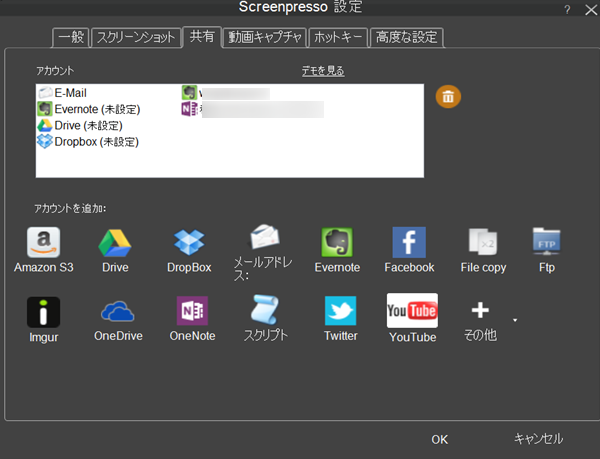
Task: Select the Drive (未設定) account entry
Action: (x=80, y=125)
